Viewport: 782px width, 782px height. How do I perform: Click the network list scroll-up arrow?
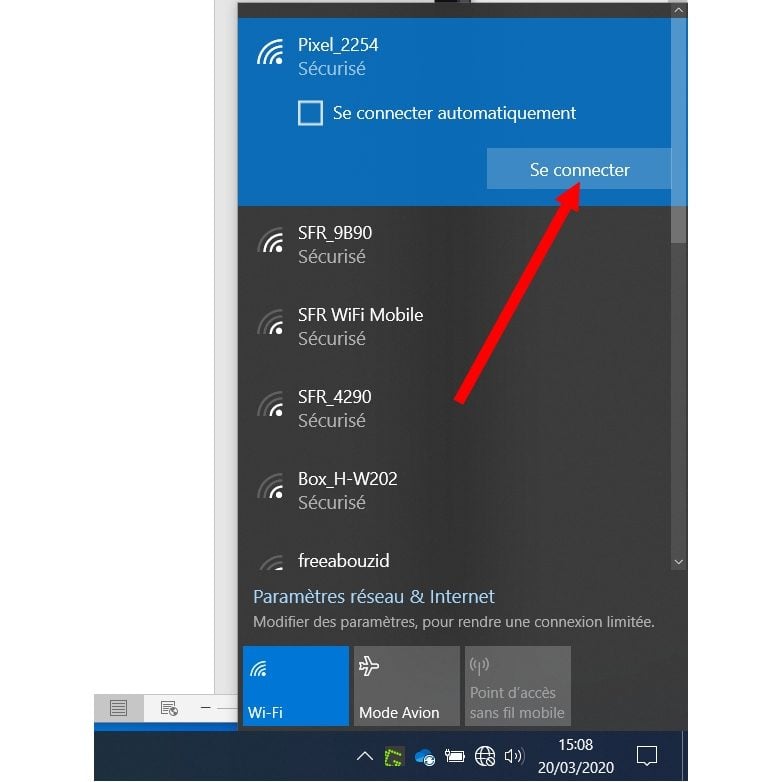[x=679, y=10]
